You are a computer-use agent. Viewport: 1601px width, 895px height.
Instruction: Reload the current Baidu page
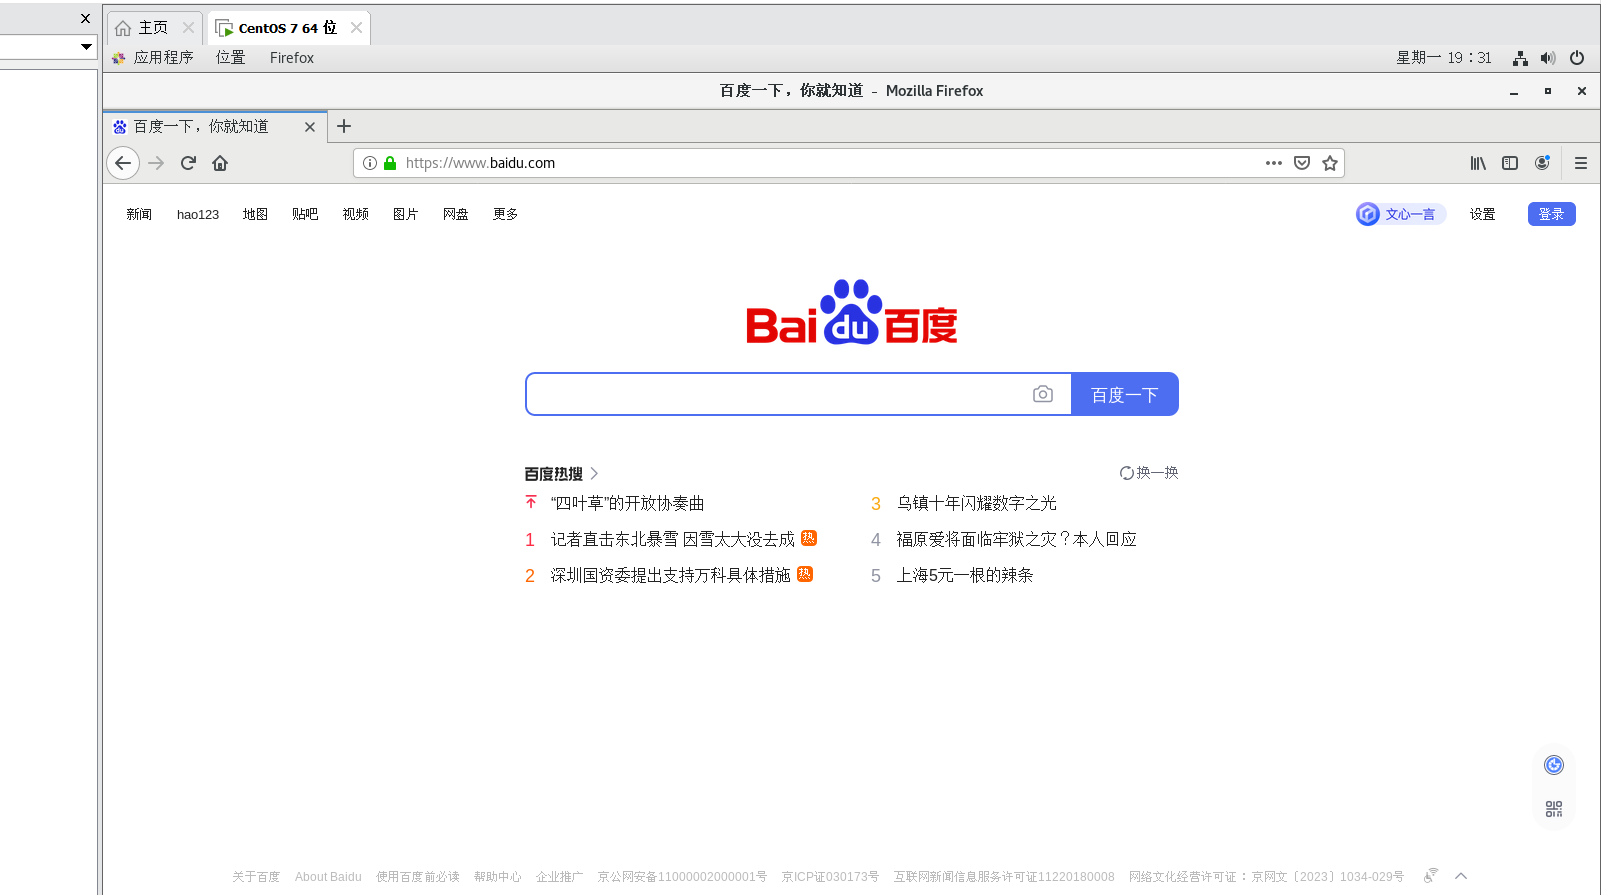tap(188, 163)
